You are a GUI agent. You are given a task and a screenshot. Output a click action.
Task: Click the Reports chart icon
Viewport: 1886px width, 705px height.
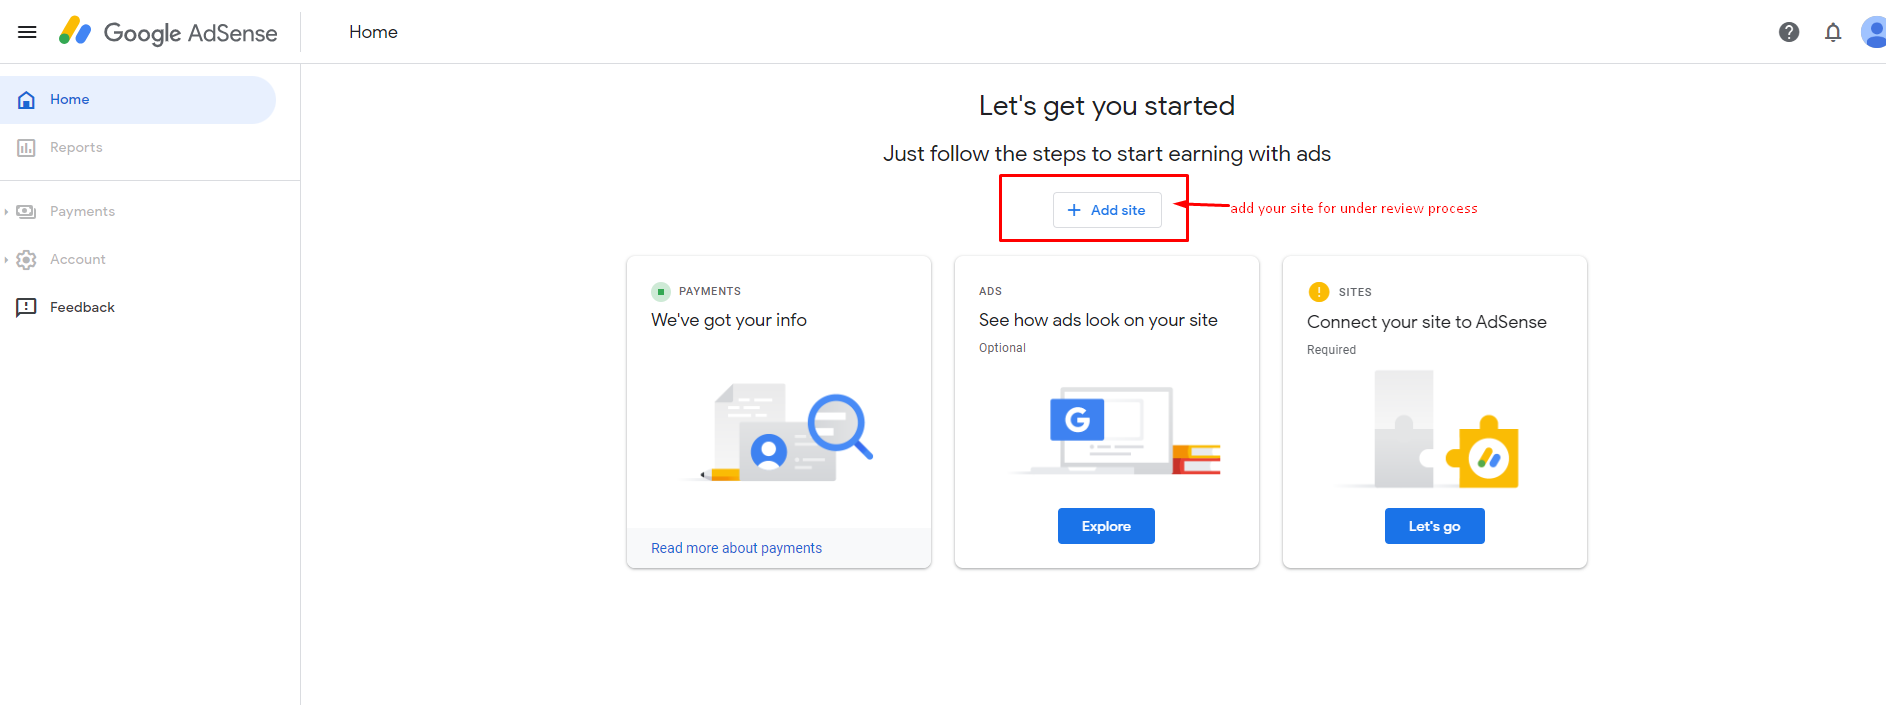[x=26, y=147]
